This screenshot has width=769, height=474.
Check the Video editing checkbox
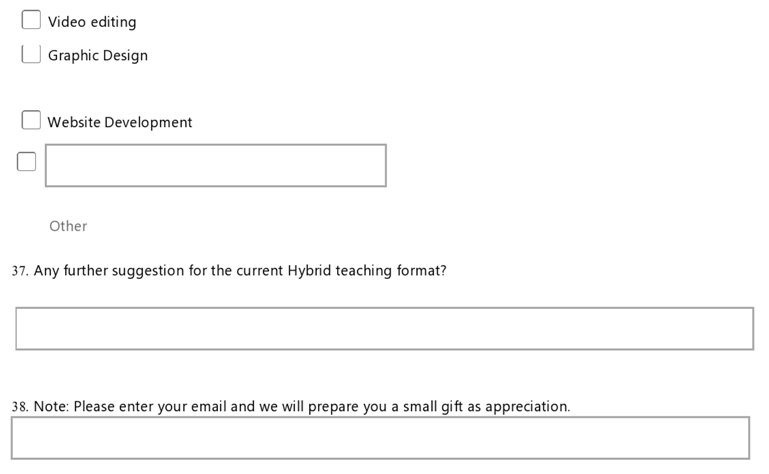[x=31, y=21]
